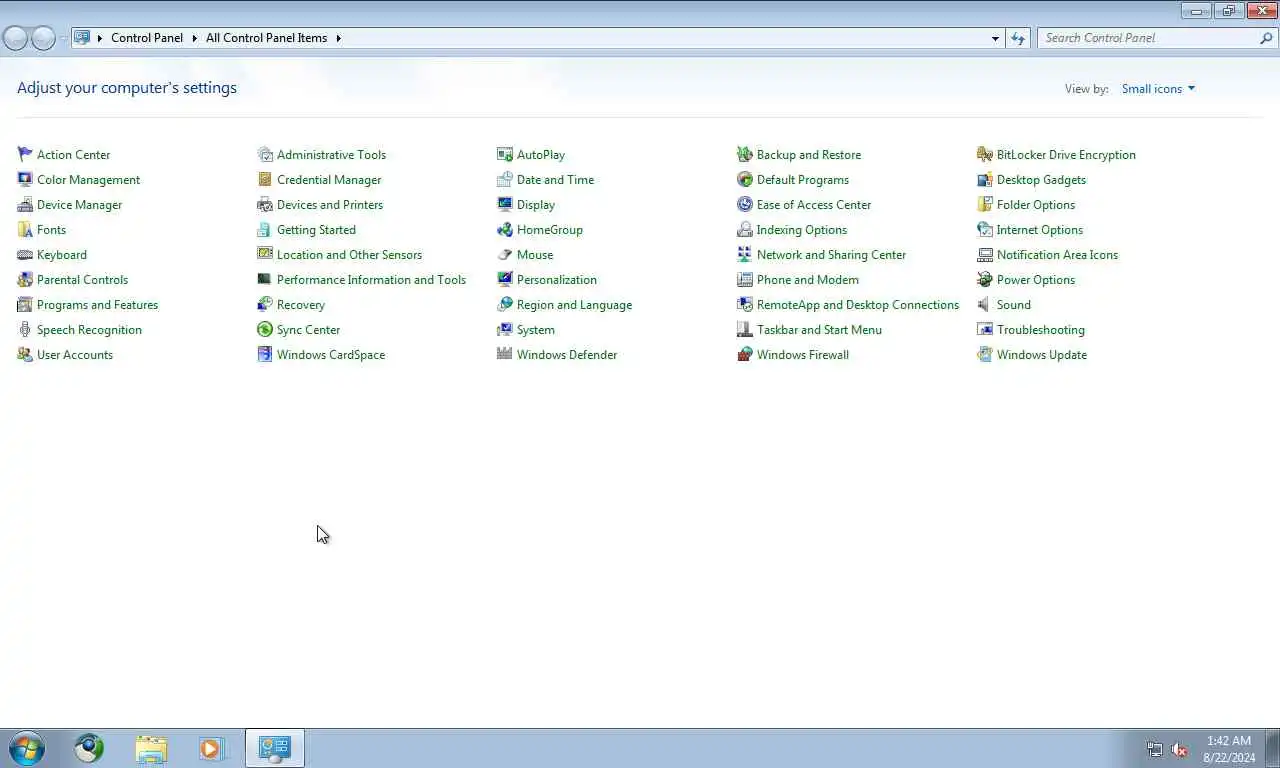Open Troubleshooting link
The width and height of the screenshot is (1280, 768).
(1041, 329)
